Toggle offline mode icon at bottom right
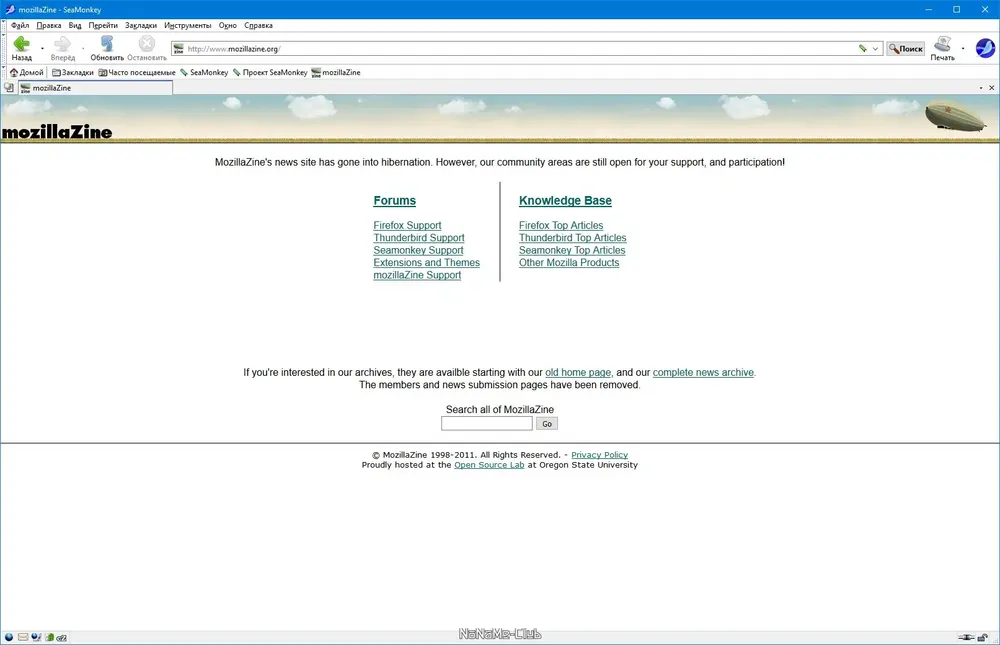 coord(966,637)
